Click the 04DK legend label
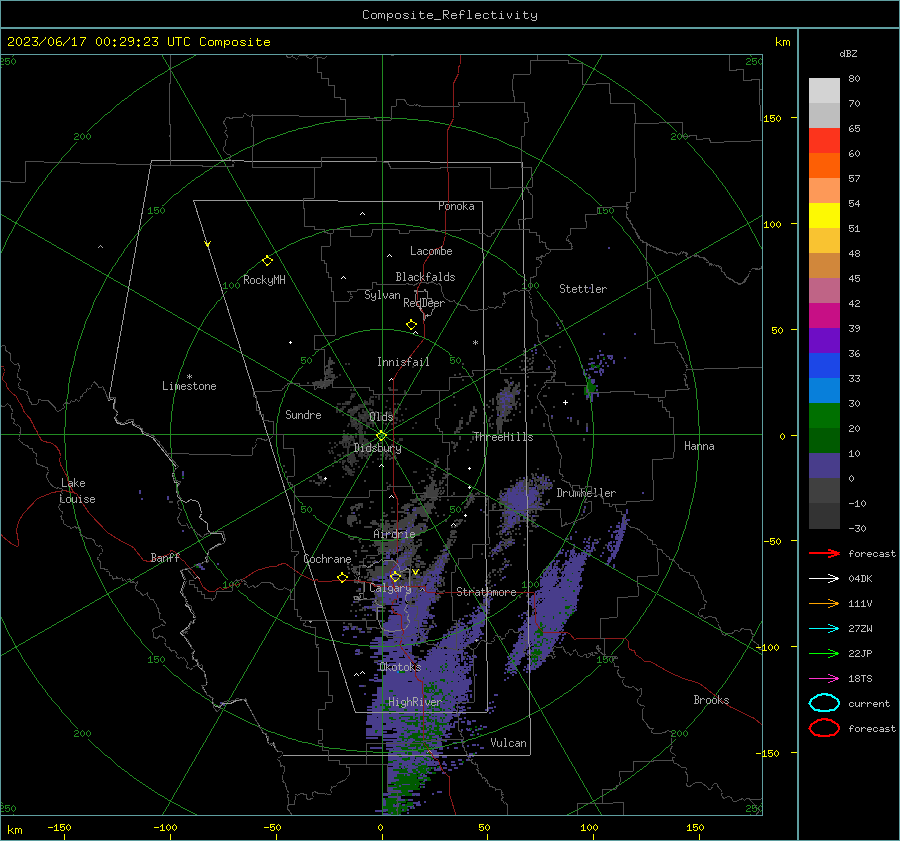Image resolution: width=900 pixels, height=841 pixels. pos(860,578)
